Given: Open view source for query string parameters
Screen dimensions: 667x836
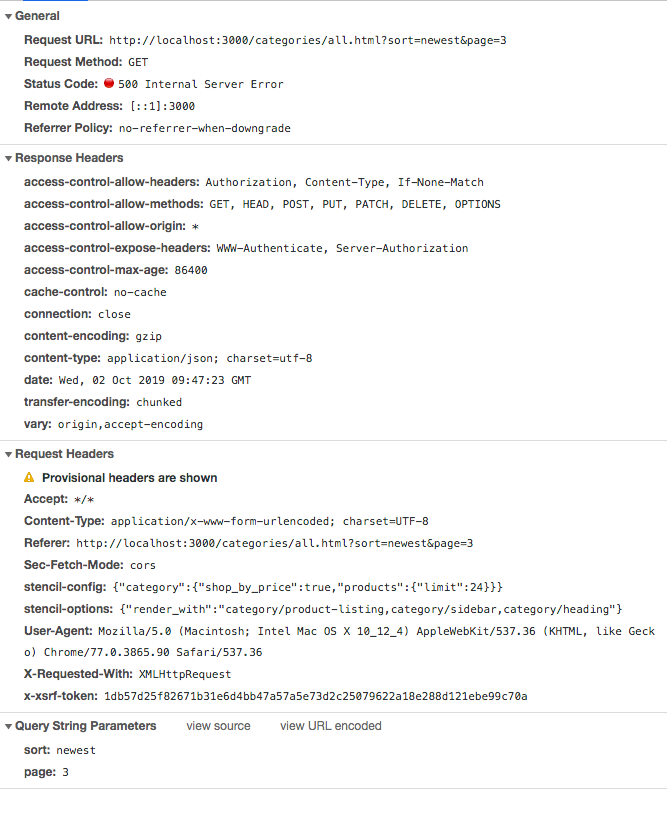Looking at the screenshot, I should [x=218, y=725].
